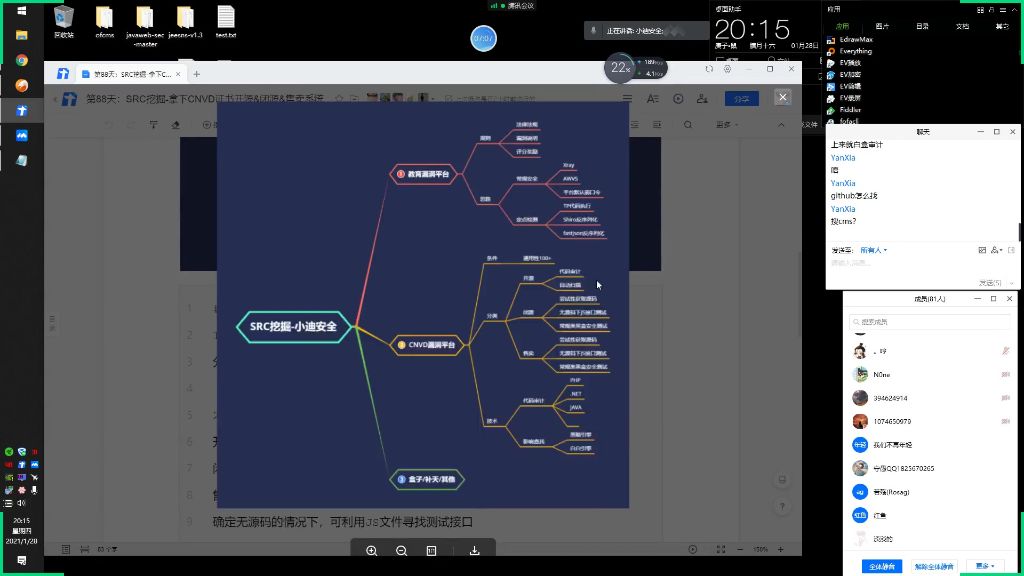Switch to 文档 tab in desktop assistant
Screen dimensions: 1024x576
click(x=963, y=26)
